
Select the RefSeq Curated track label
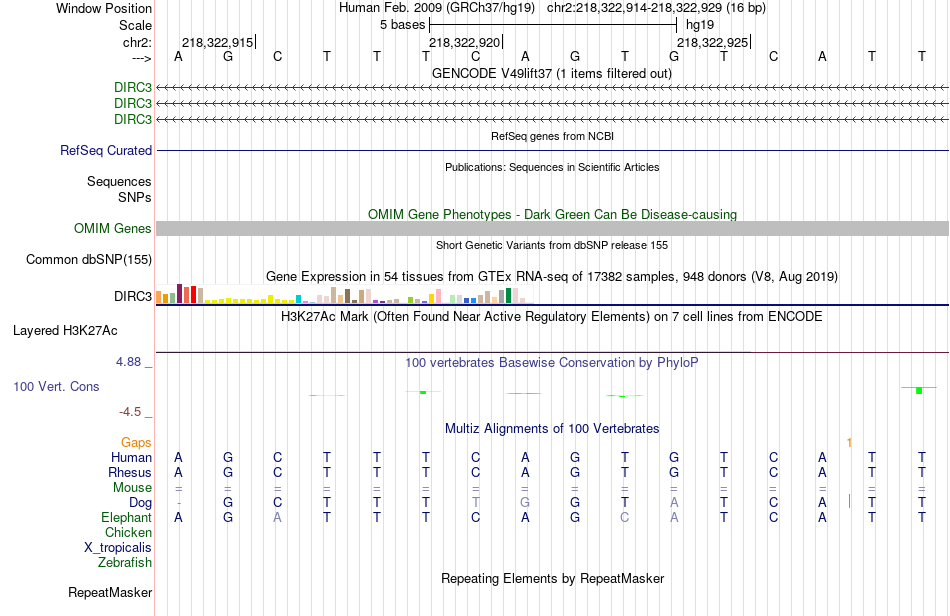pyautogui.click(x=106, y=150)
